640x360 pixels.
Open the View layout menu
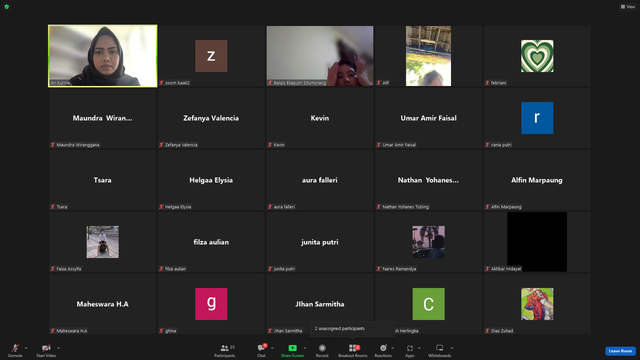[x=628, y=7]
